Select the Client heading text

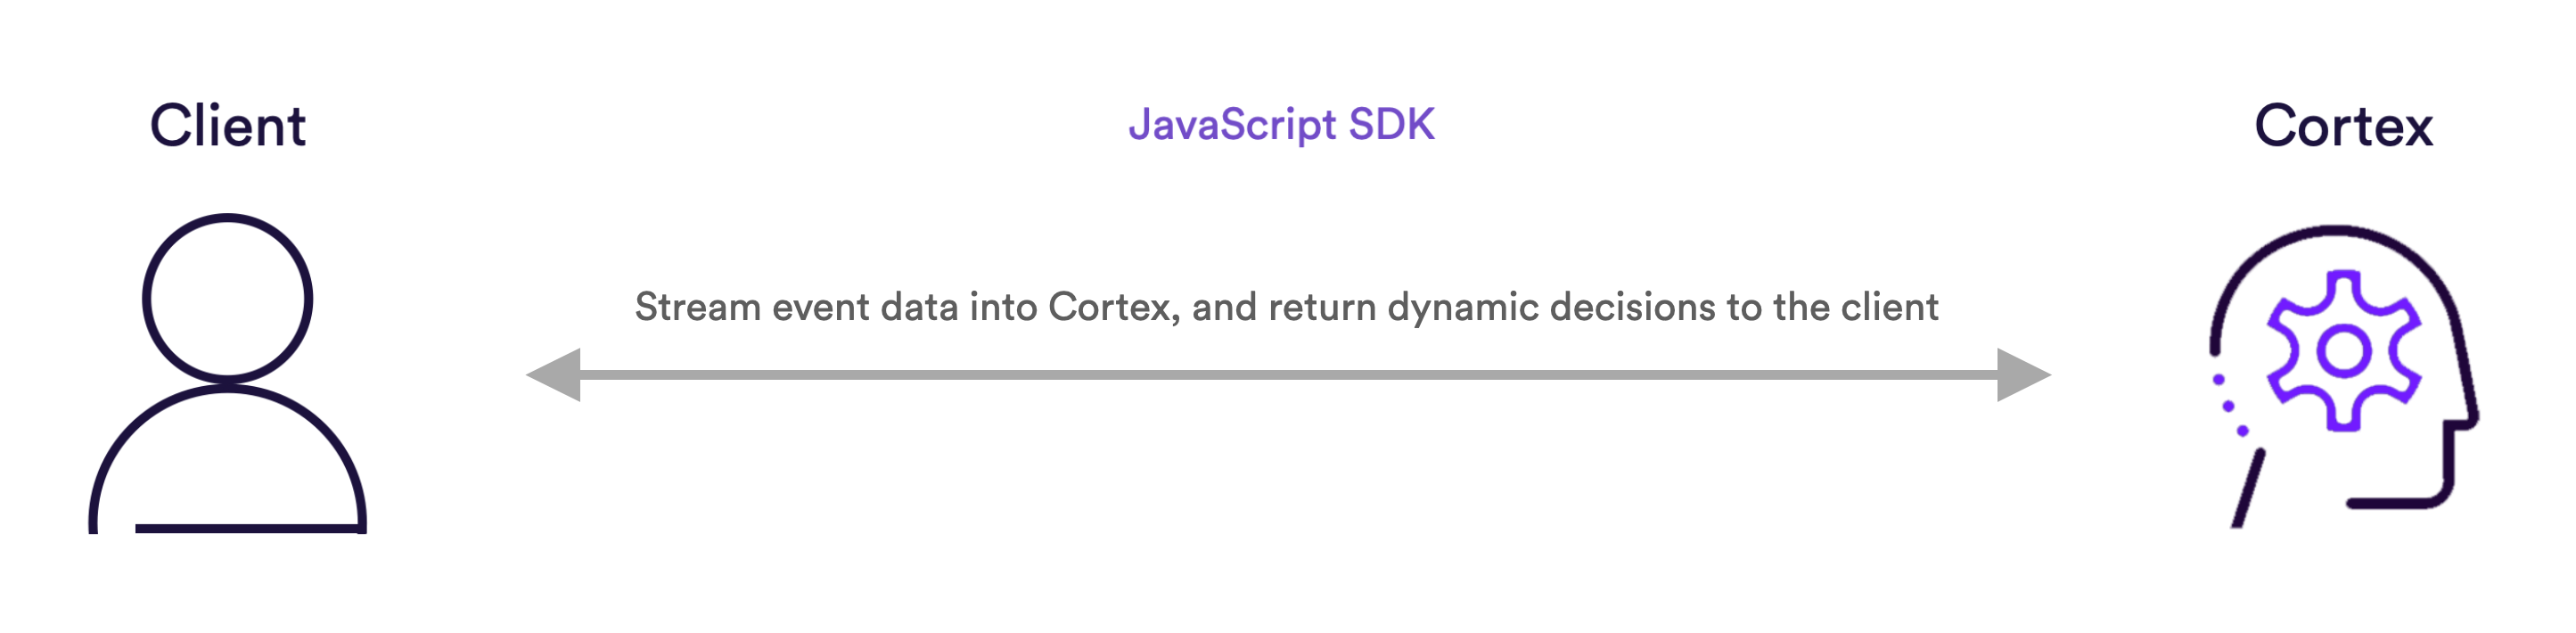tap(228, 126)
